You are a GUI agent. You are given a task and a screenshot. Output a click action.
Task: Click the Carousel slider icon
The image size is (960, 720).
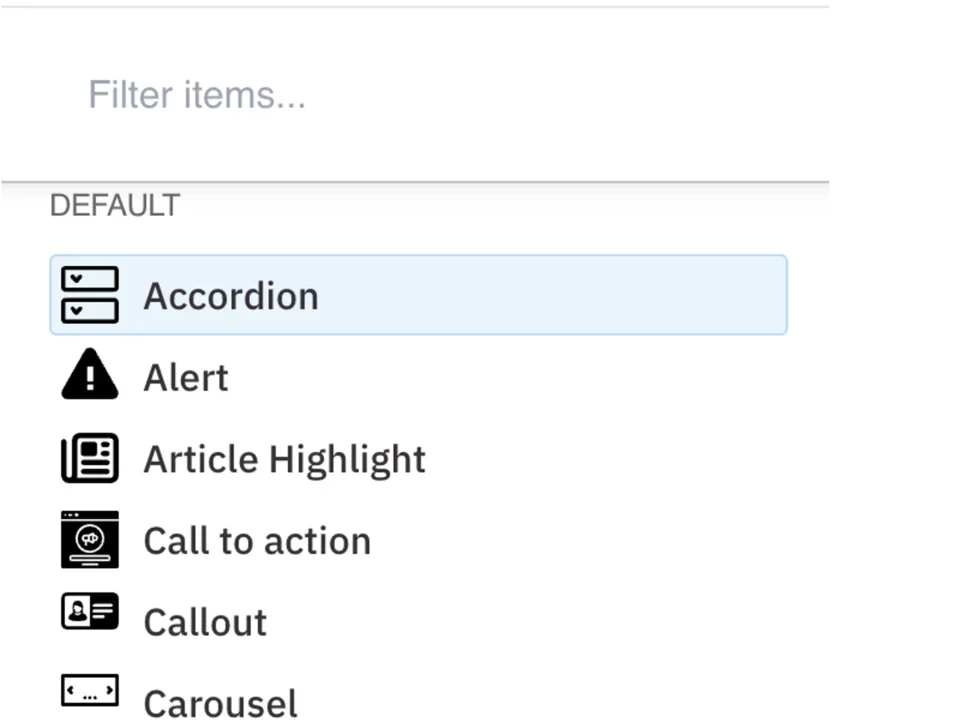90,690
